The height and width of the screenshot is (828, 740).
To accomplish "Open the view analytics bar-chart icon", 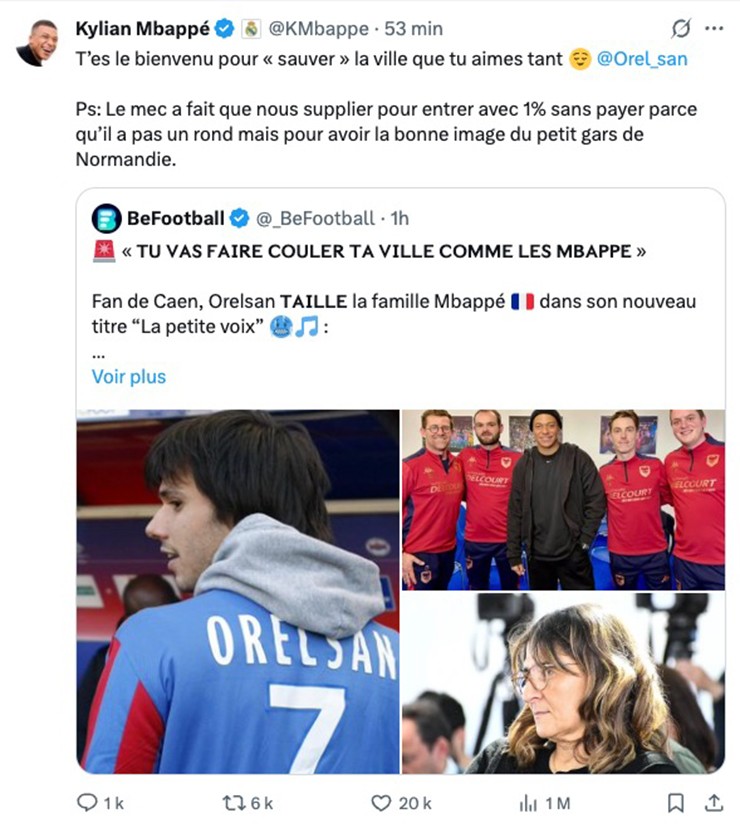I will pos(528,803).
